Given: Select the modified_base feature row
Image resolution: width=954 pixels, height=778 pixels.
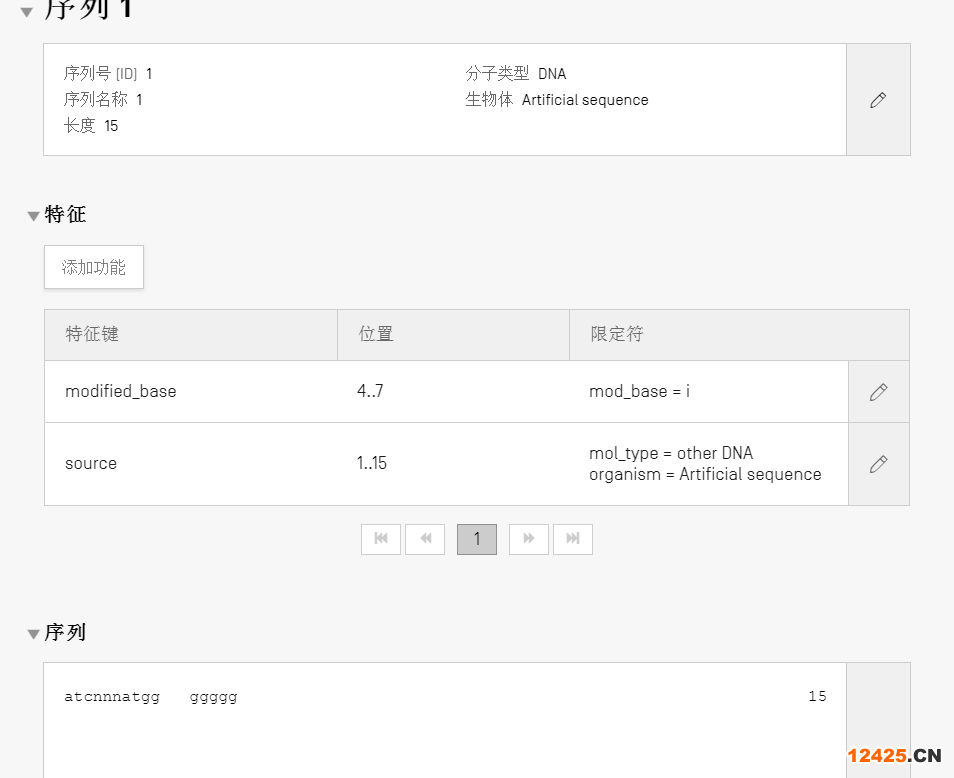Looking at the screenshot, I should coord(120,392).
